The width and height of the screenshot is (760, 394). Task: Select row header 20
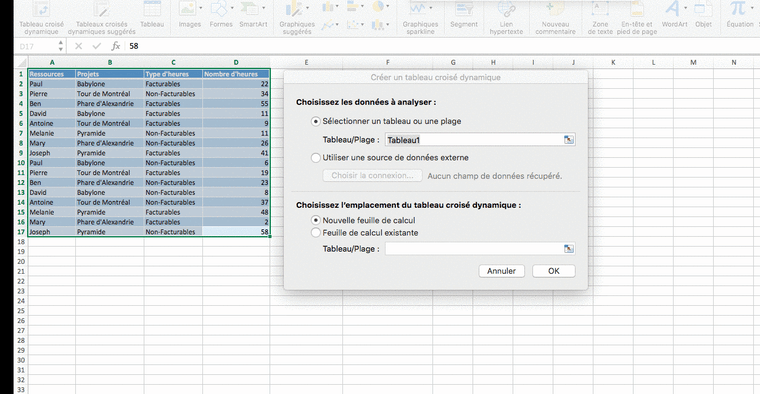pyautogui.click(x=21, y=261)
